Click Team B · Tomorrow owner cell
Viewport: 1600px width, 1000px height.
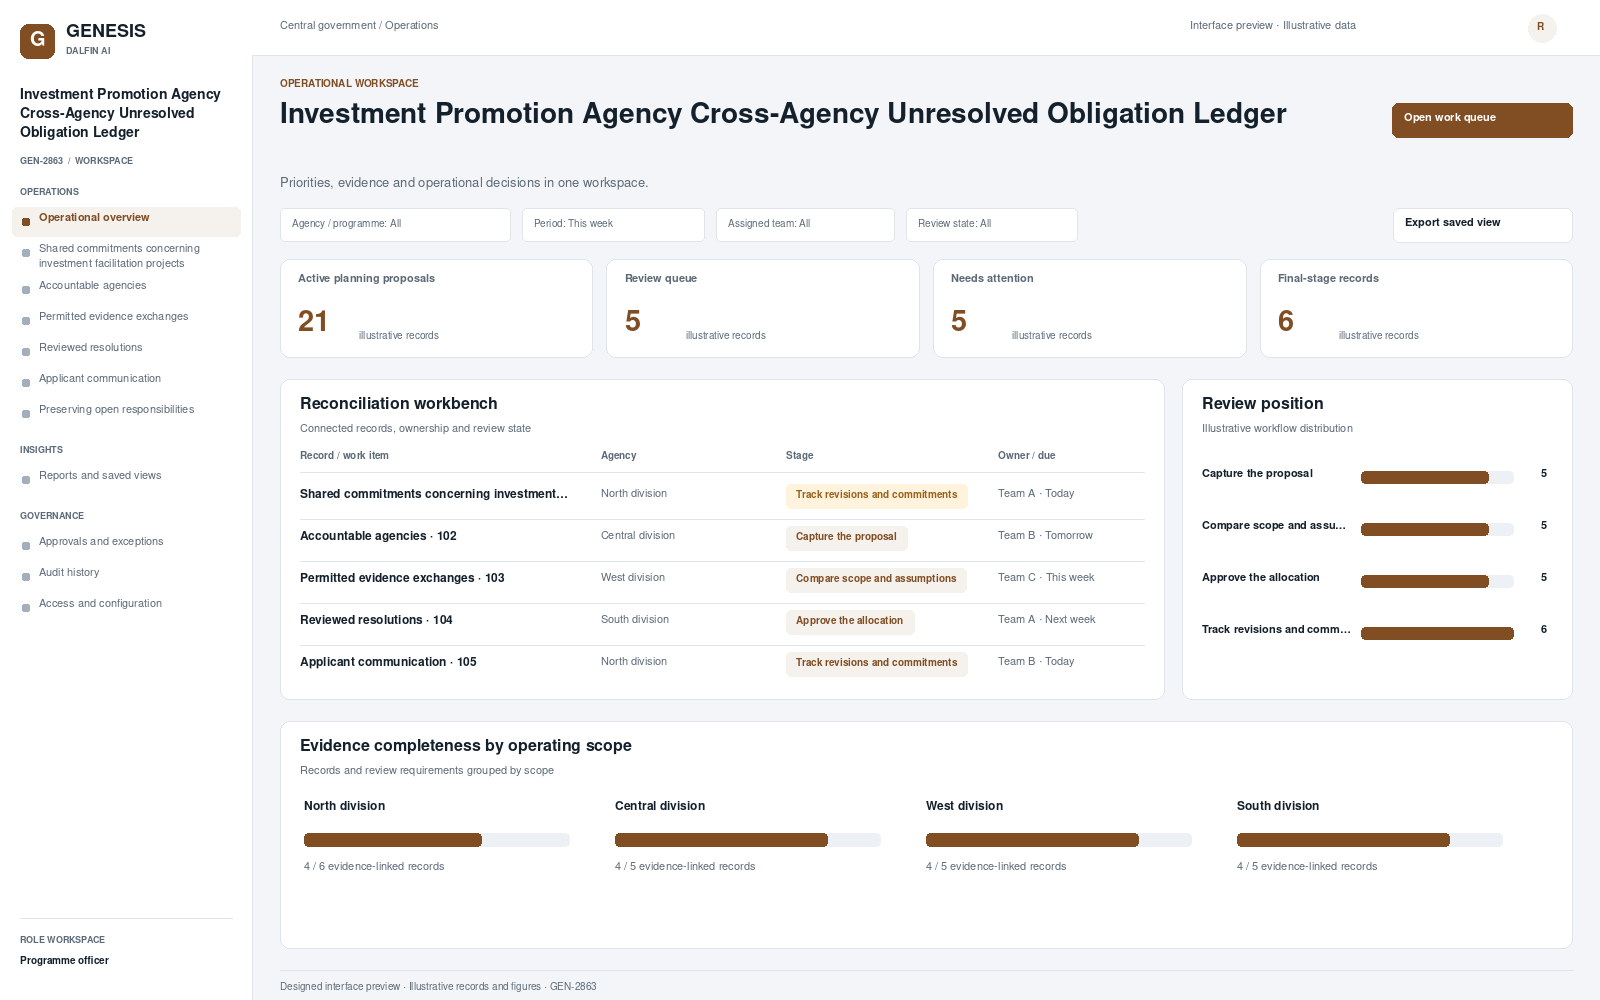point(1045,536)
